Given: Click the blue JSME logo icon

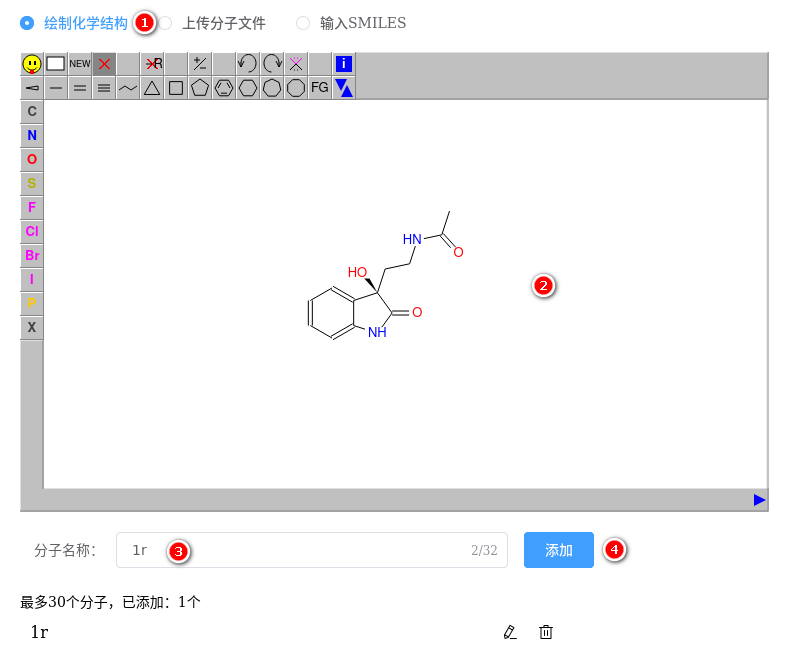Looking at the screenshot, I should 344,88.
